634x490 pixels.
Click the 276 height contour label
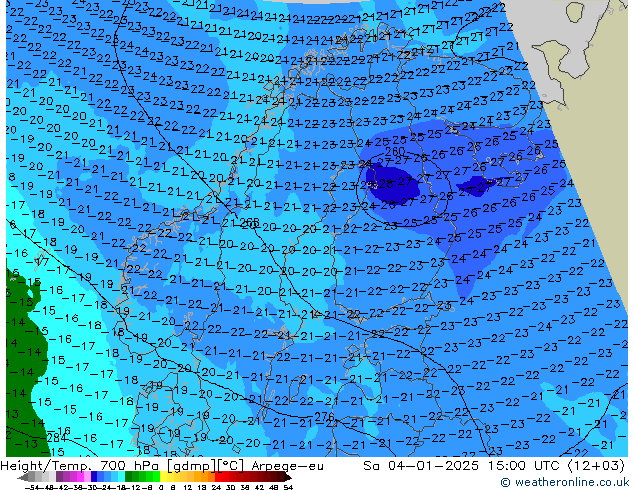(x=324, y=417)
